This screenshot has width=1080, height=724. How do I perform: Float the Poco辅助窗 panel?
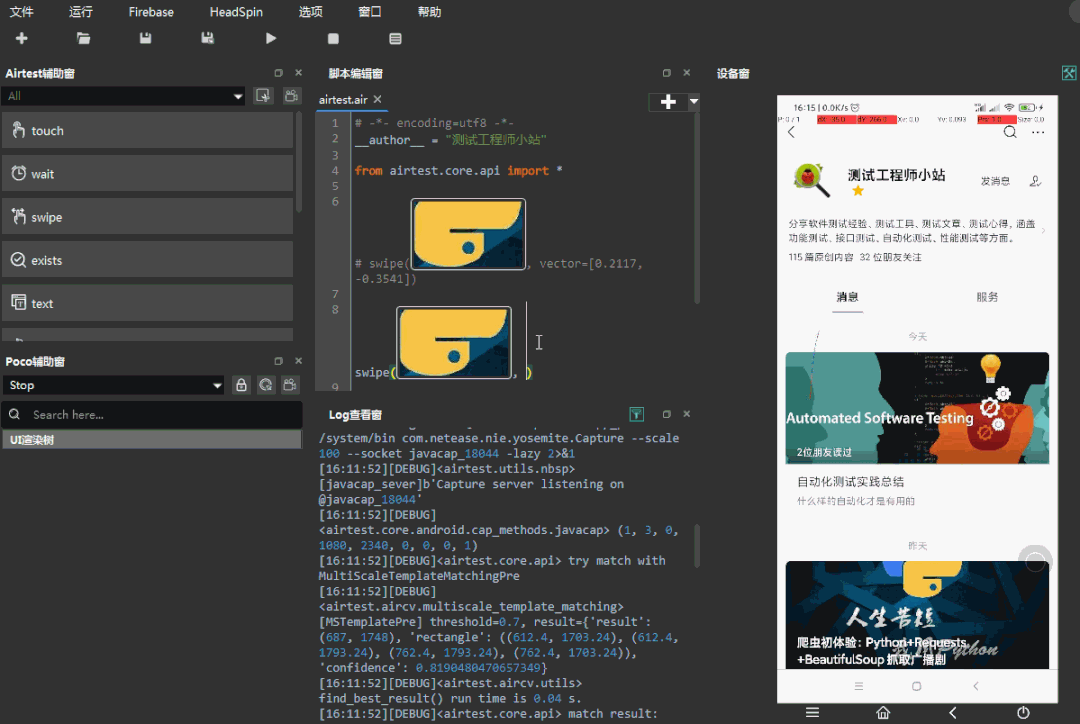pos(278,361)
